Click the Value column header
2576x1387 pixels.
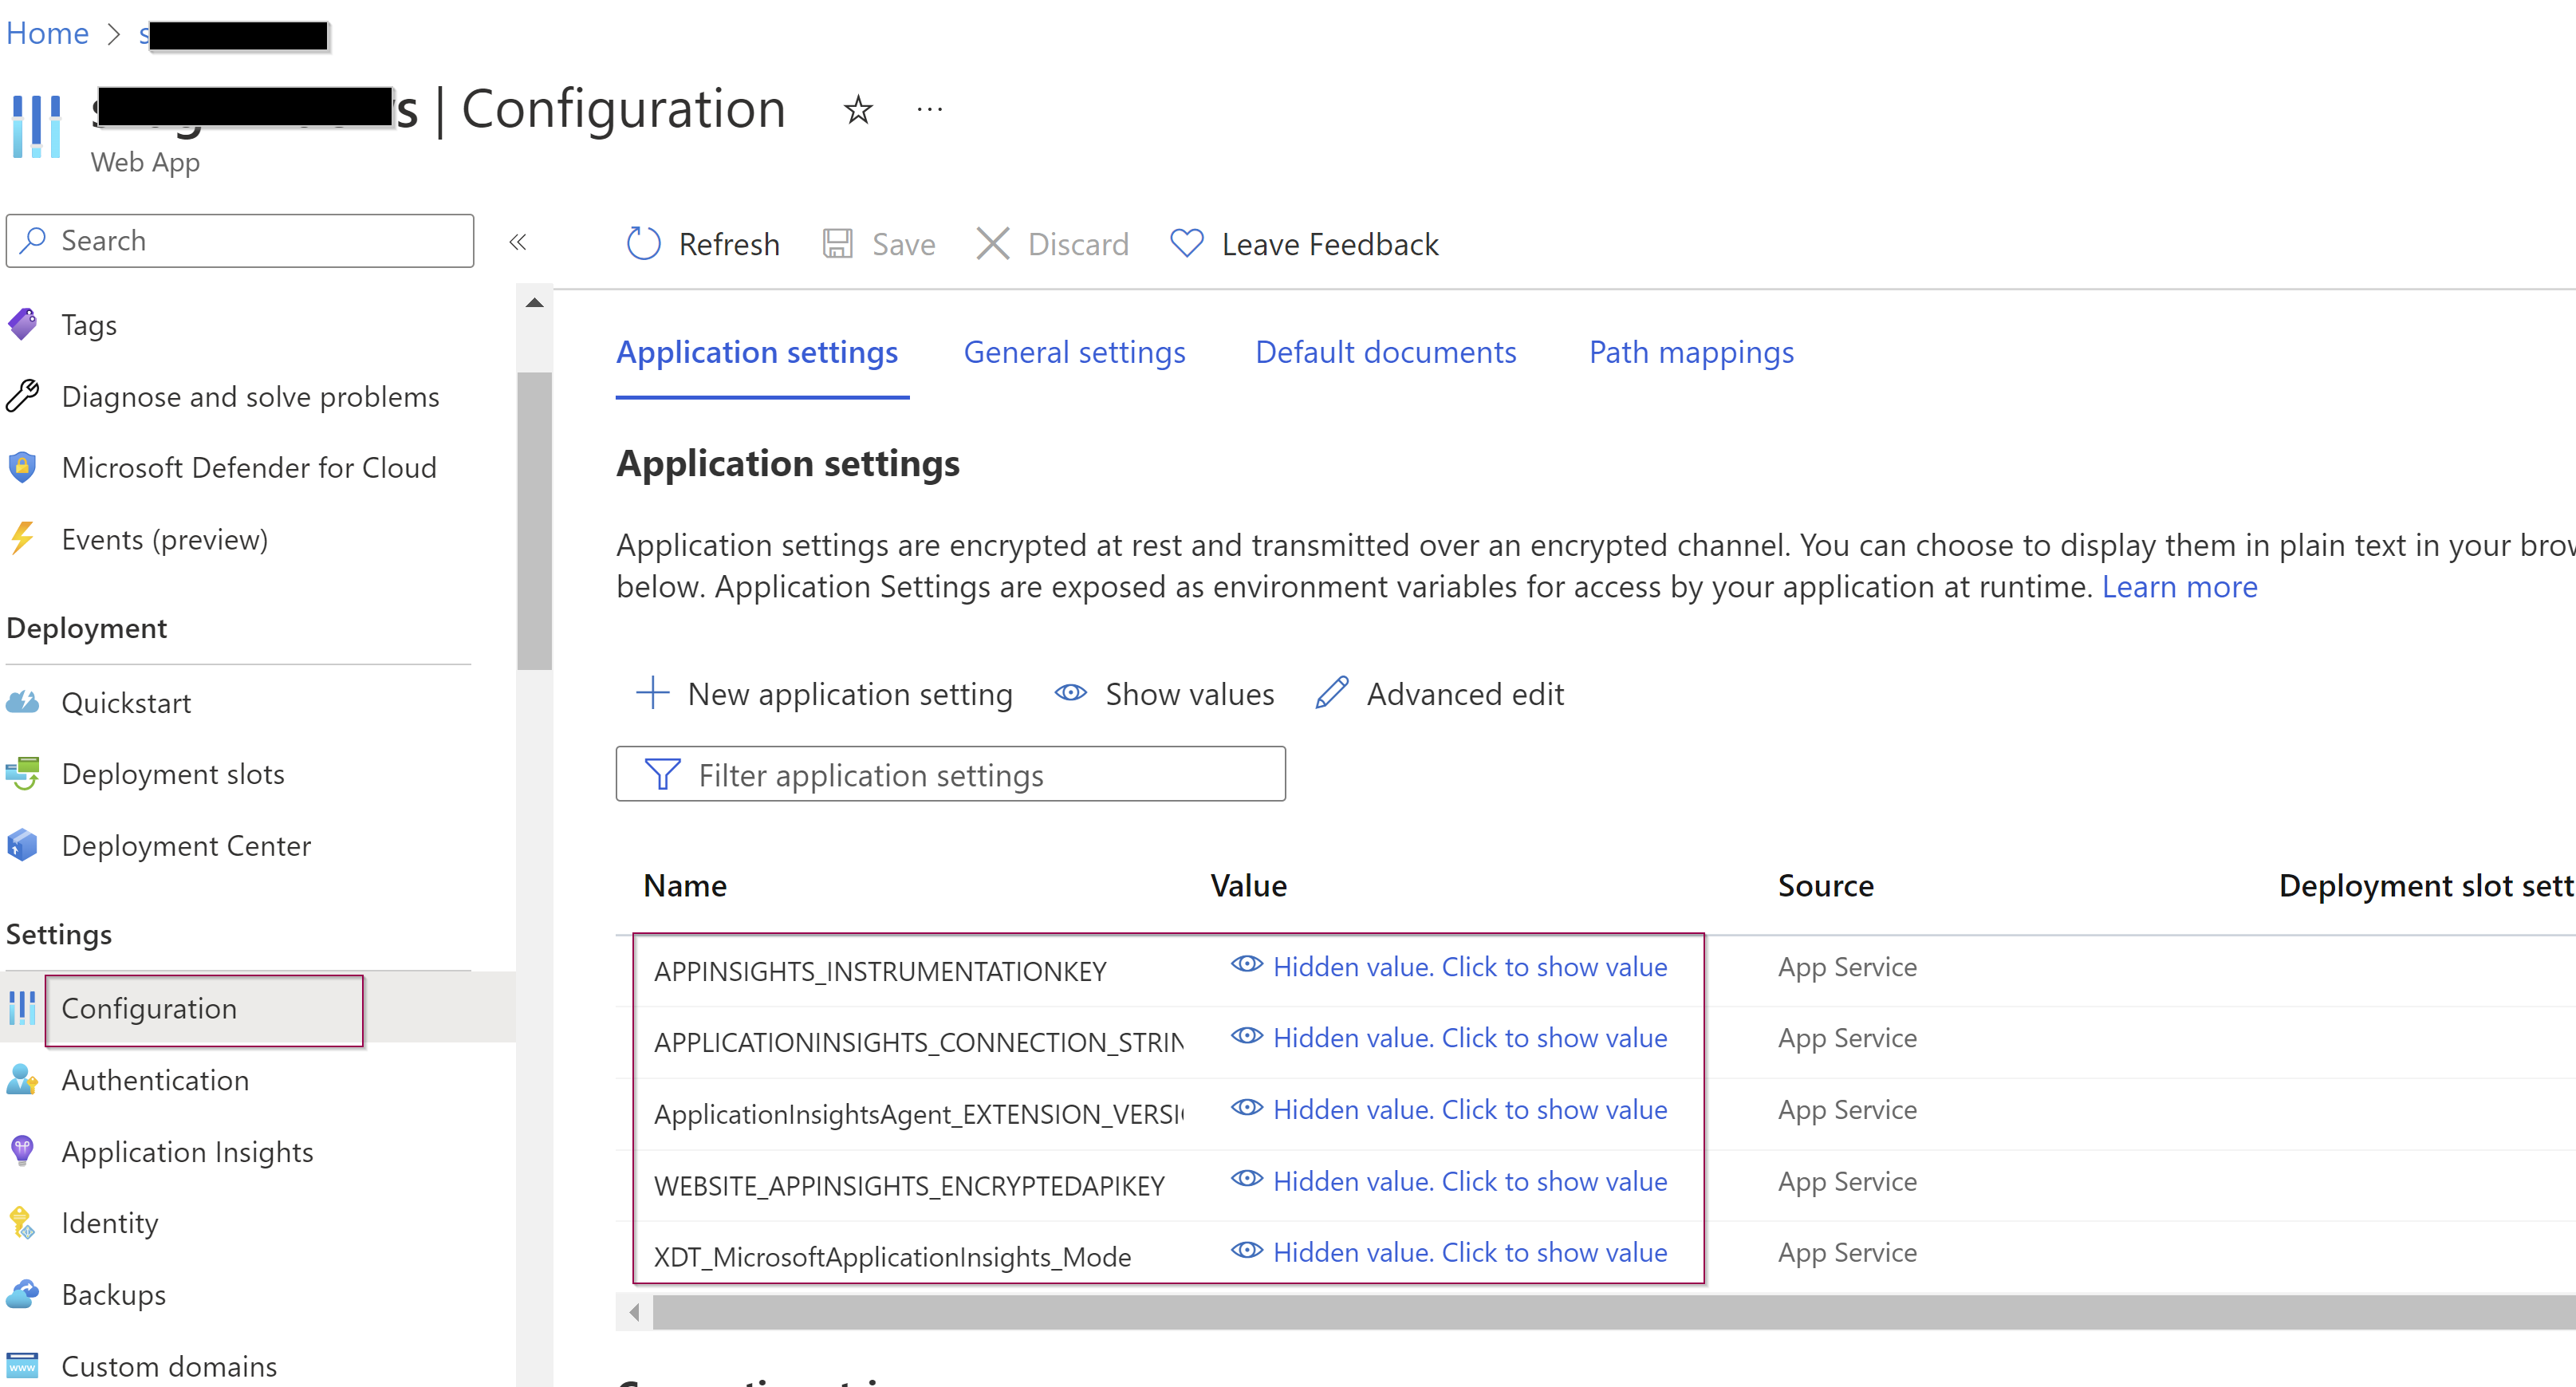coord(1249,886)
